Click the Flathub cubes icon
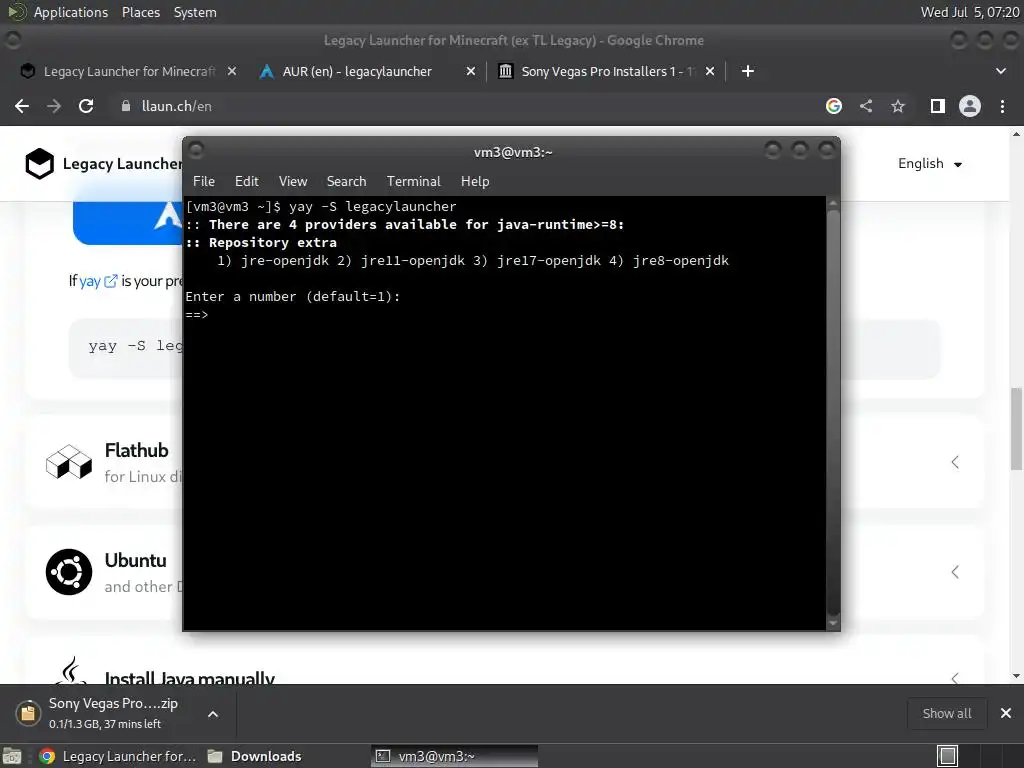This screenshot has width=1024, height=768. click(x=69, y=462)
